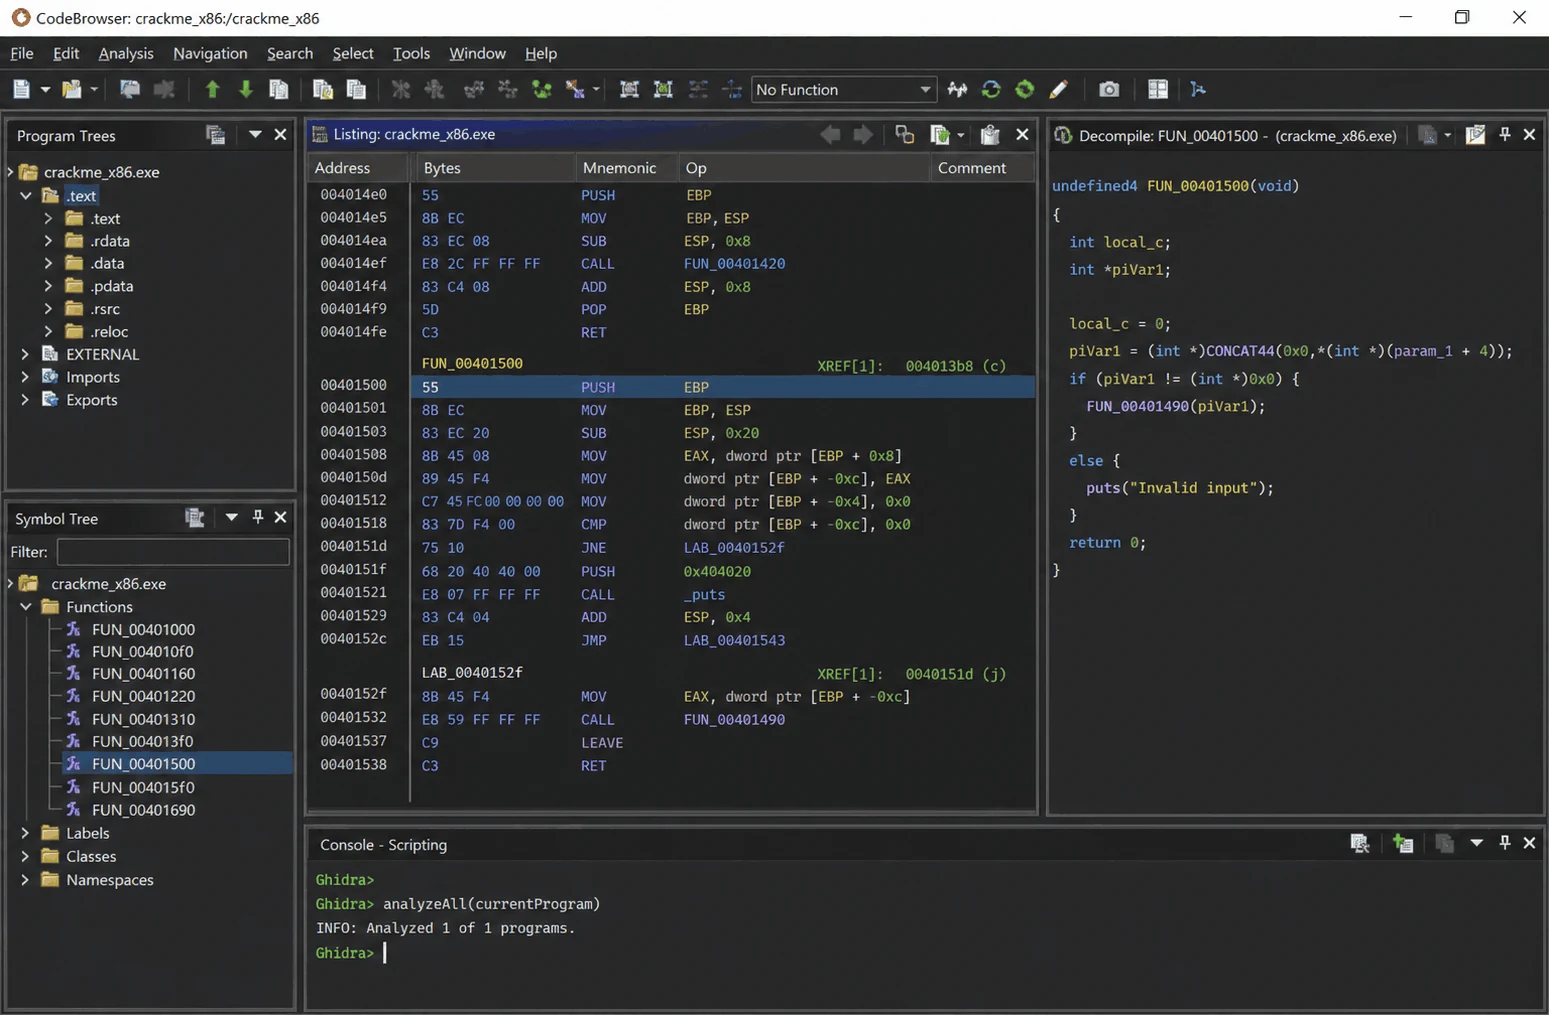Click the _puts call operand
Image resolution: width=1549 pixels, height=1015 pixels.
click(x=704, y=594)
